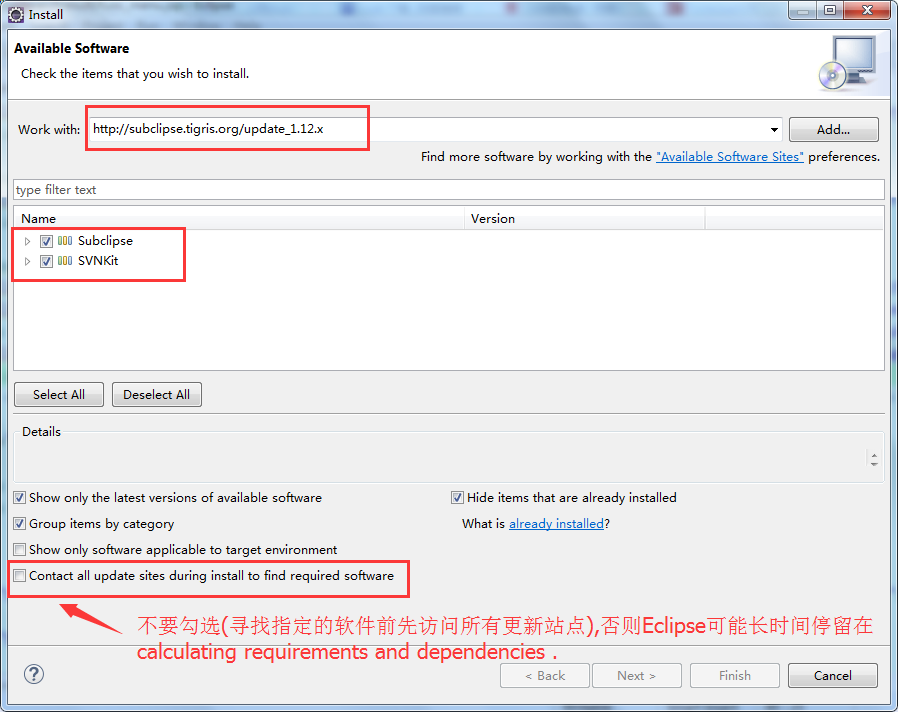Expand the Subclipse tree node

[x=27, y=241]
